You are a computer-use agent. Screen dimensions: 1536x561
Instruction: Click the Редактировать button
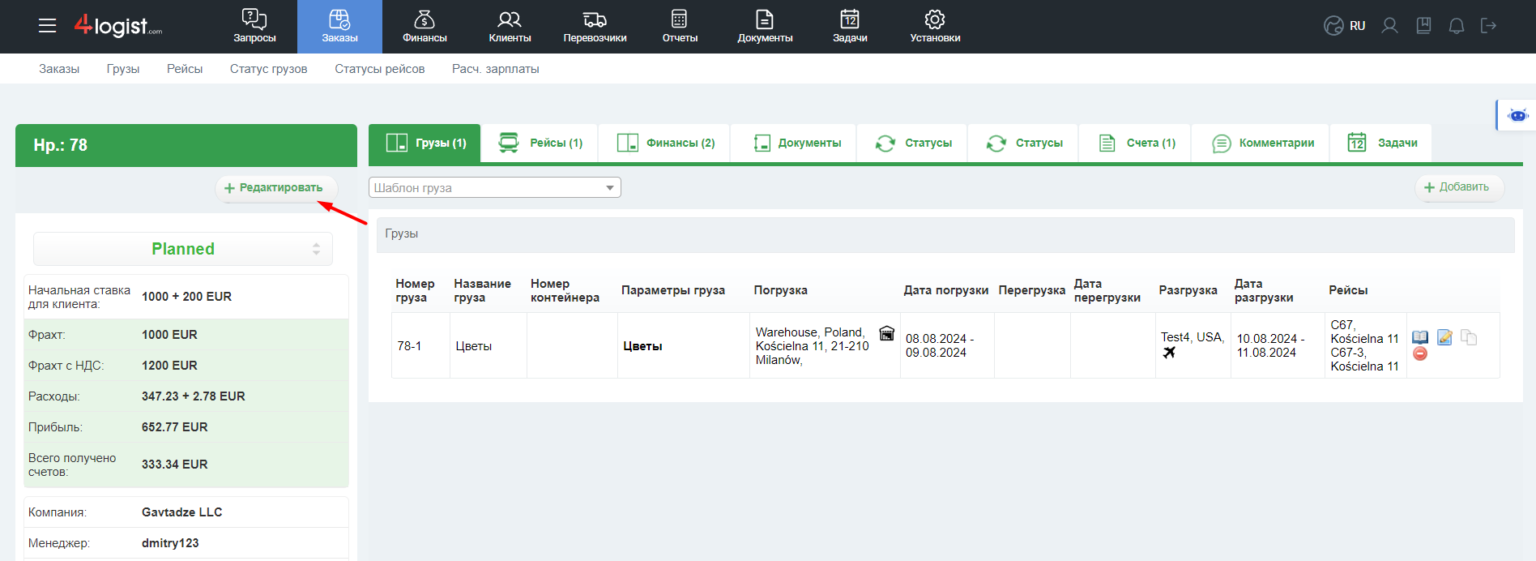[276, 188]
